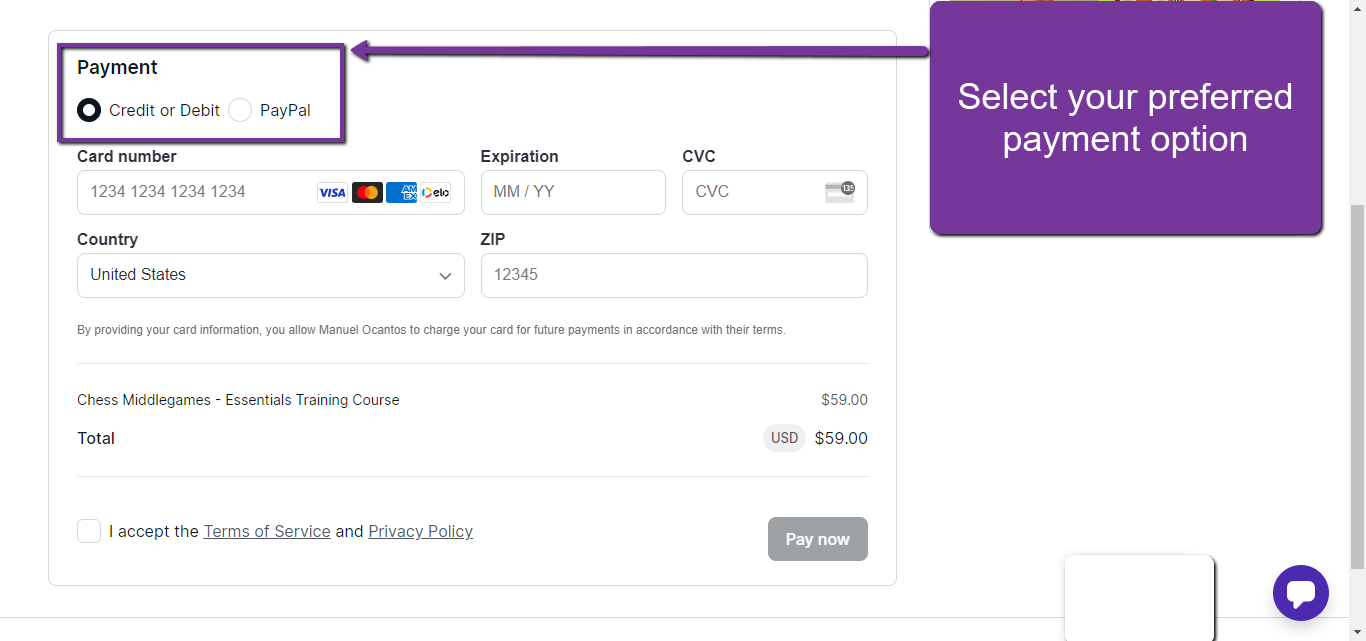Click the purple payment option tooltip

[1125, 118]
